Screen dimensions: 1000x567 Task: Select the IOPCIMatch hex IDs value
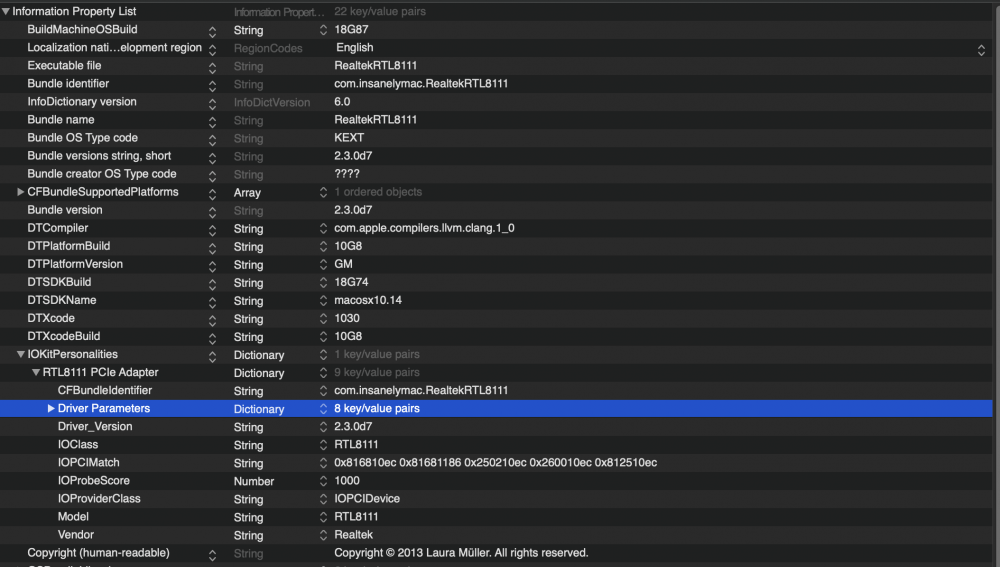[x=496, y=463]
